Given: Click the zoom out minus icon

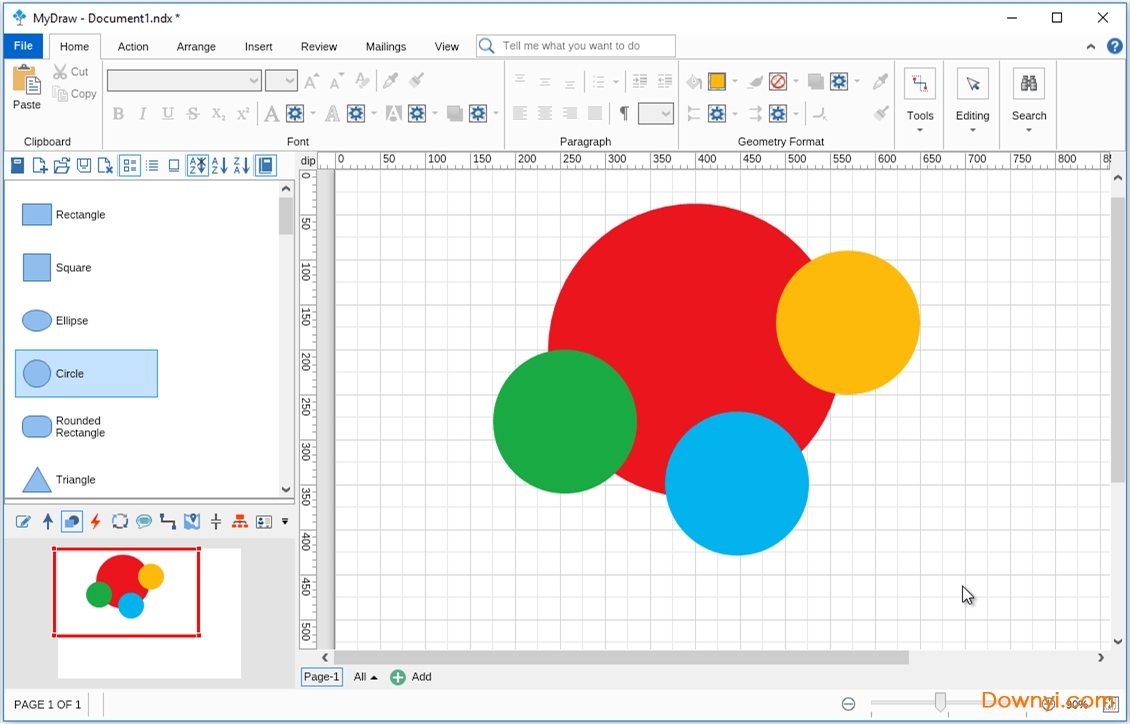Looking at the screenshot, I should coord(848,704).
